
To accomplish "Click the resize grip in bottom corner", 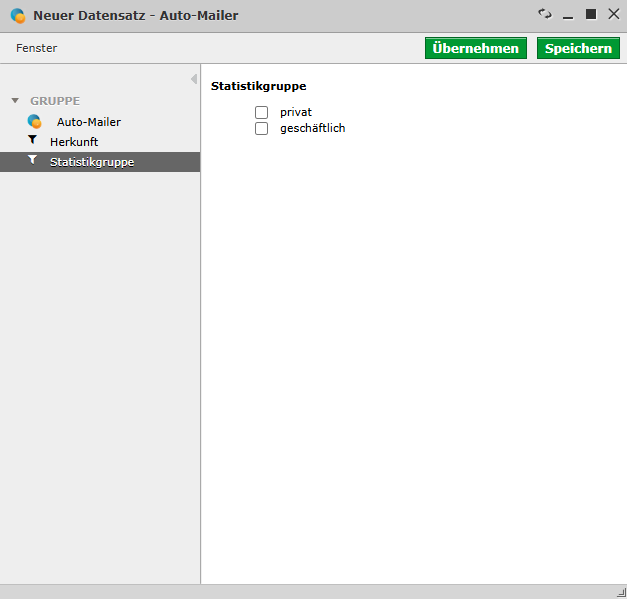I will click(622, 593).
